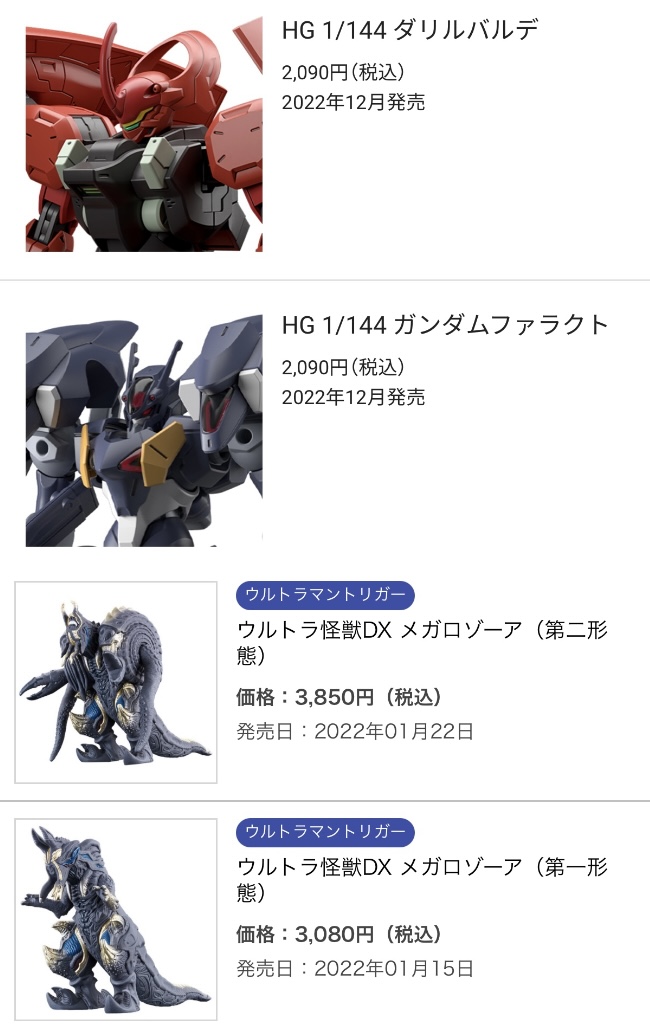Screen dimensions: 650x1030
Task: Click the 第二形態 text in second form title
Action: [x=576, y=630]
